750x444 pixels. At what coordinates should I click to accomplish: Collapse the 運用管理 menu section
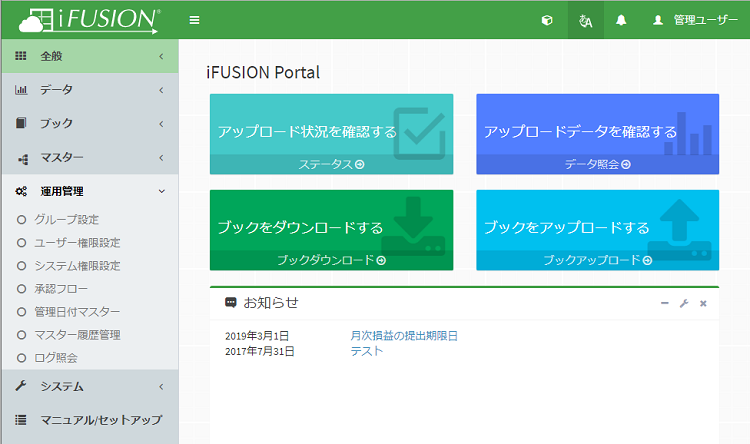tap(89, 191)
